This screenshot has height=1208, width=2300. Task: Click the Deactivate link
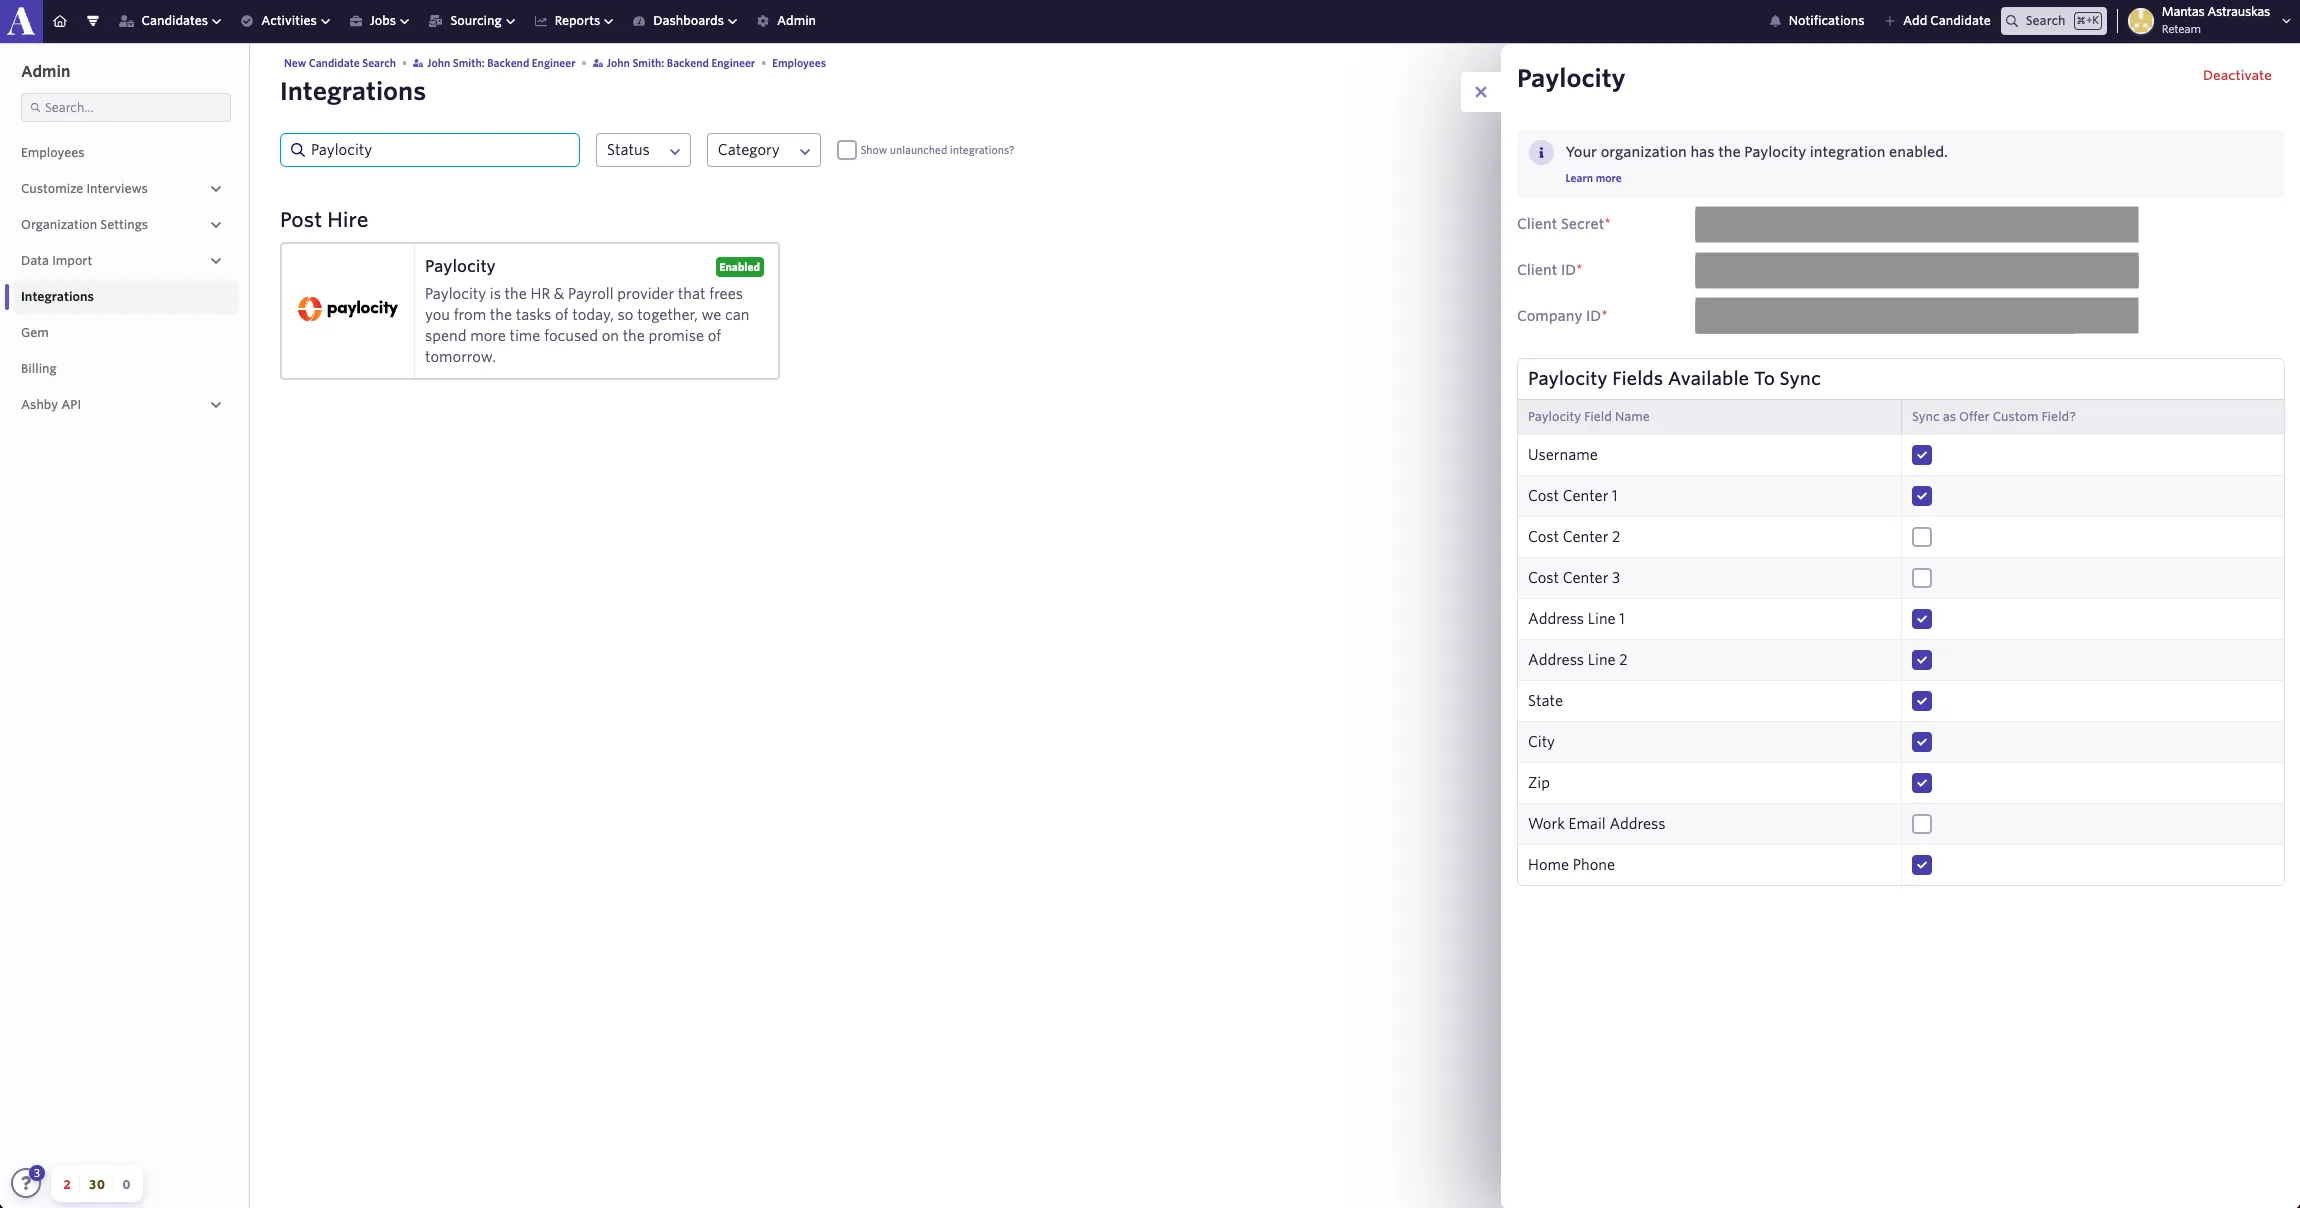(x=2237, y=76)
